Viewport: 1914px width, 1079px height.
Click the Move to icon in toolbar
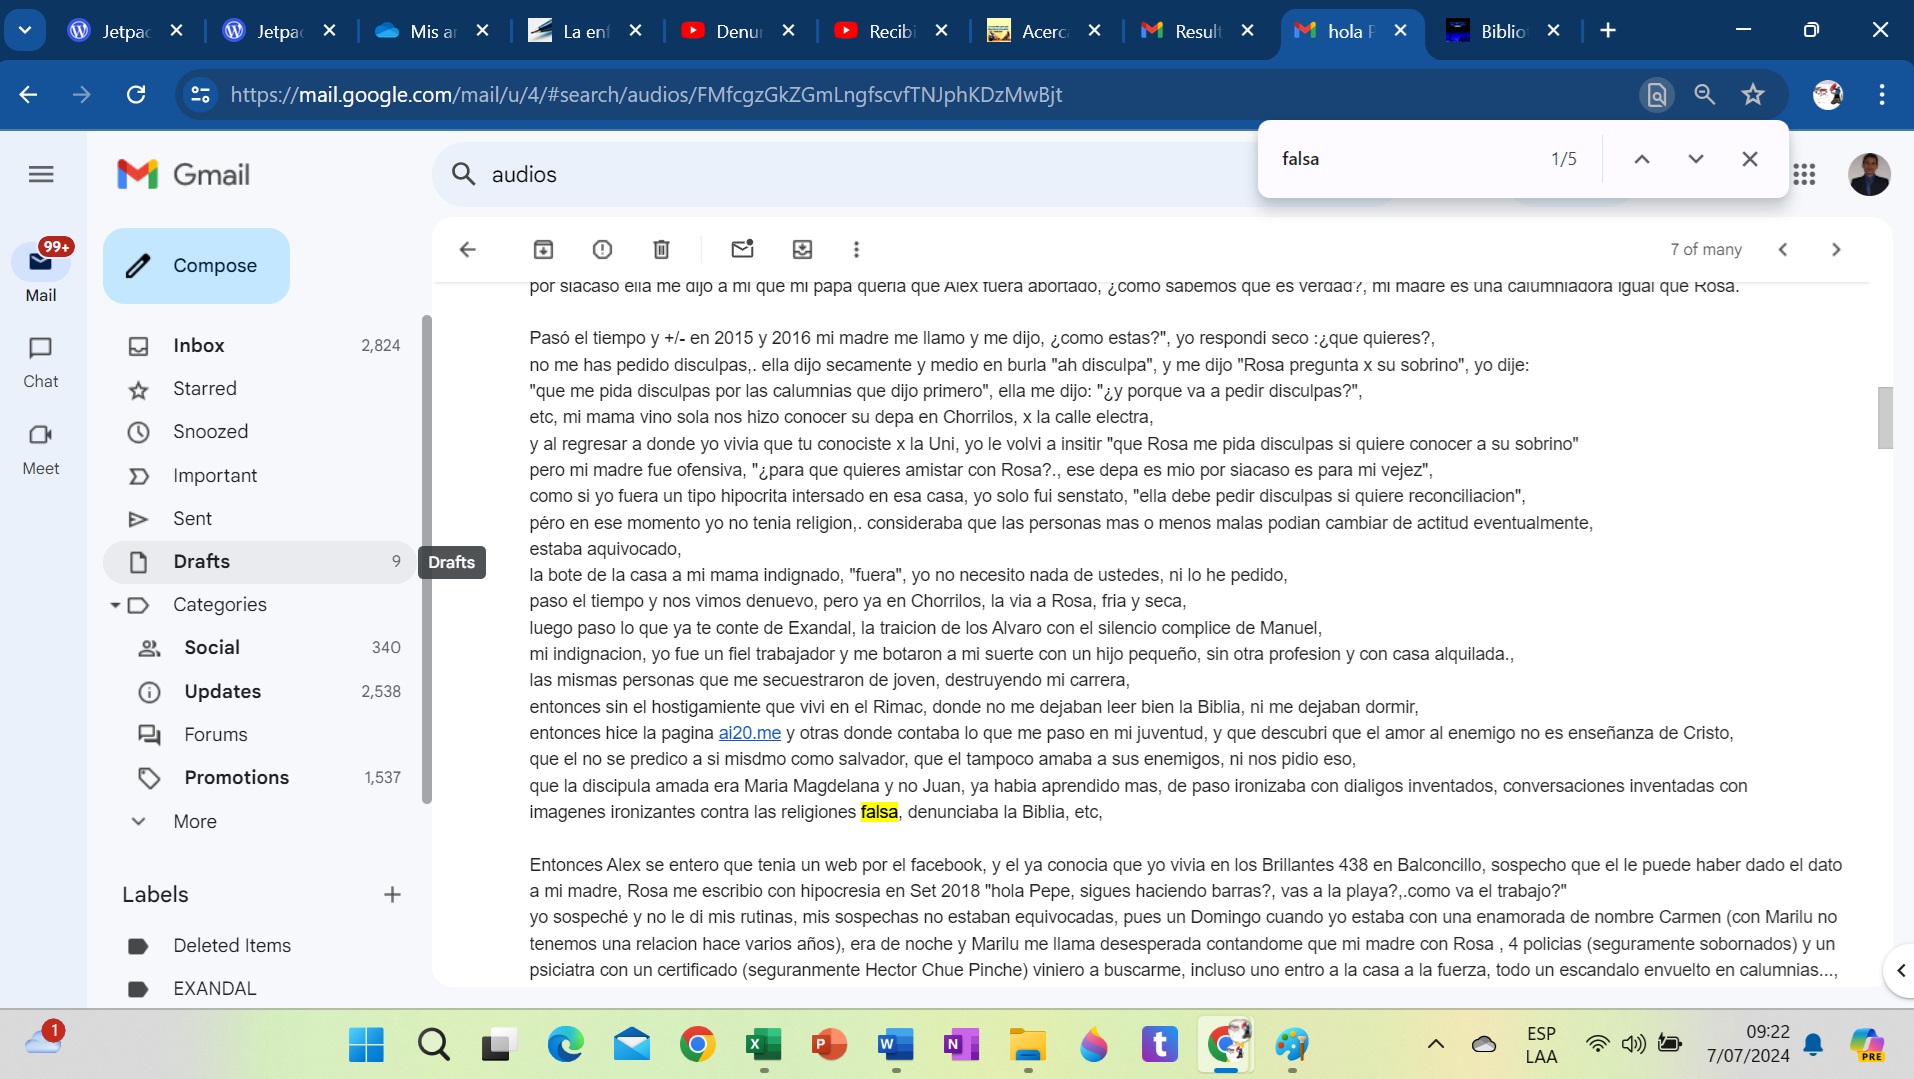point(802,249)
